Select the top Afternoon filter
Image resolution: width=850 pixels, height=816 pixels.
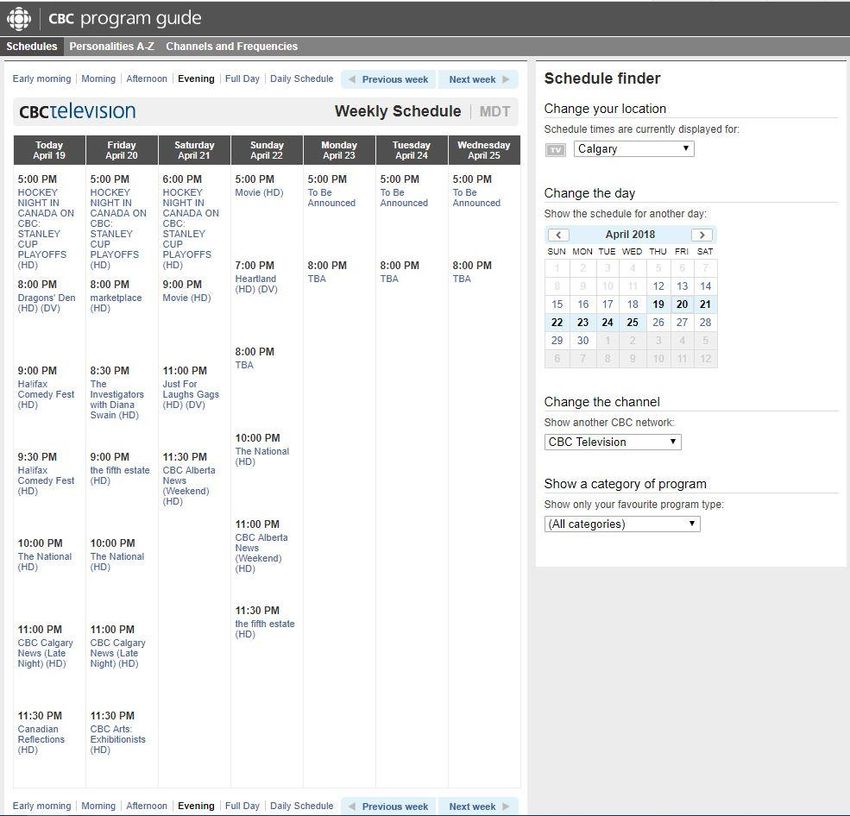tap(146, 79)
